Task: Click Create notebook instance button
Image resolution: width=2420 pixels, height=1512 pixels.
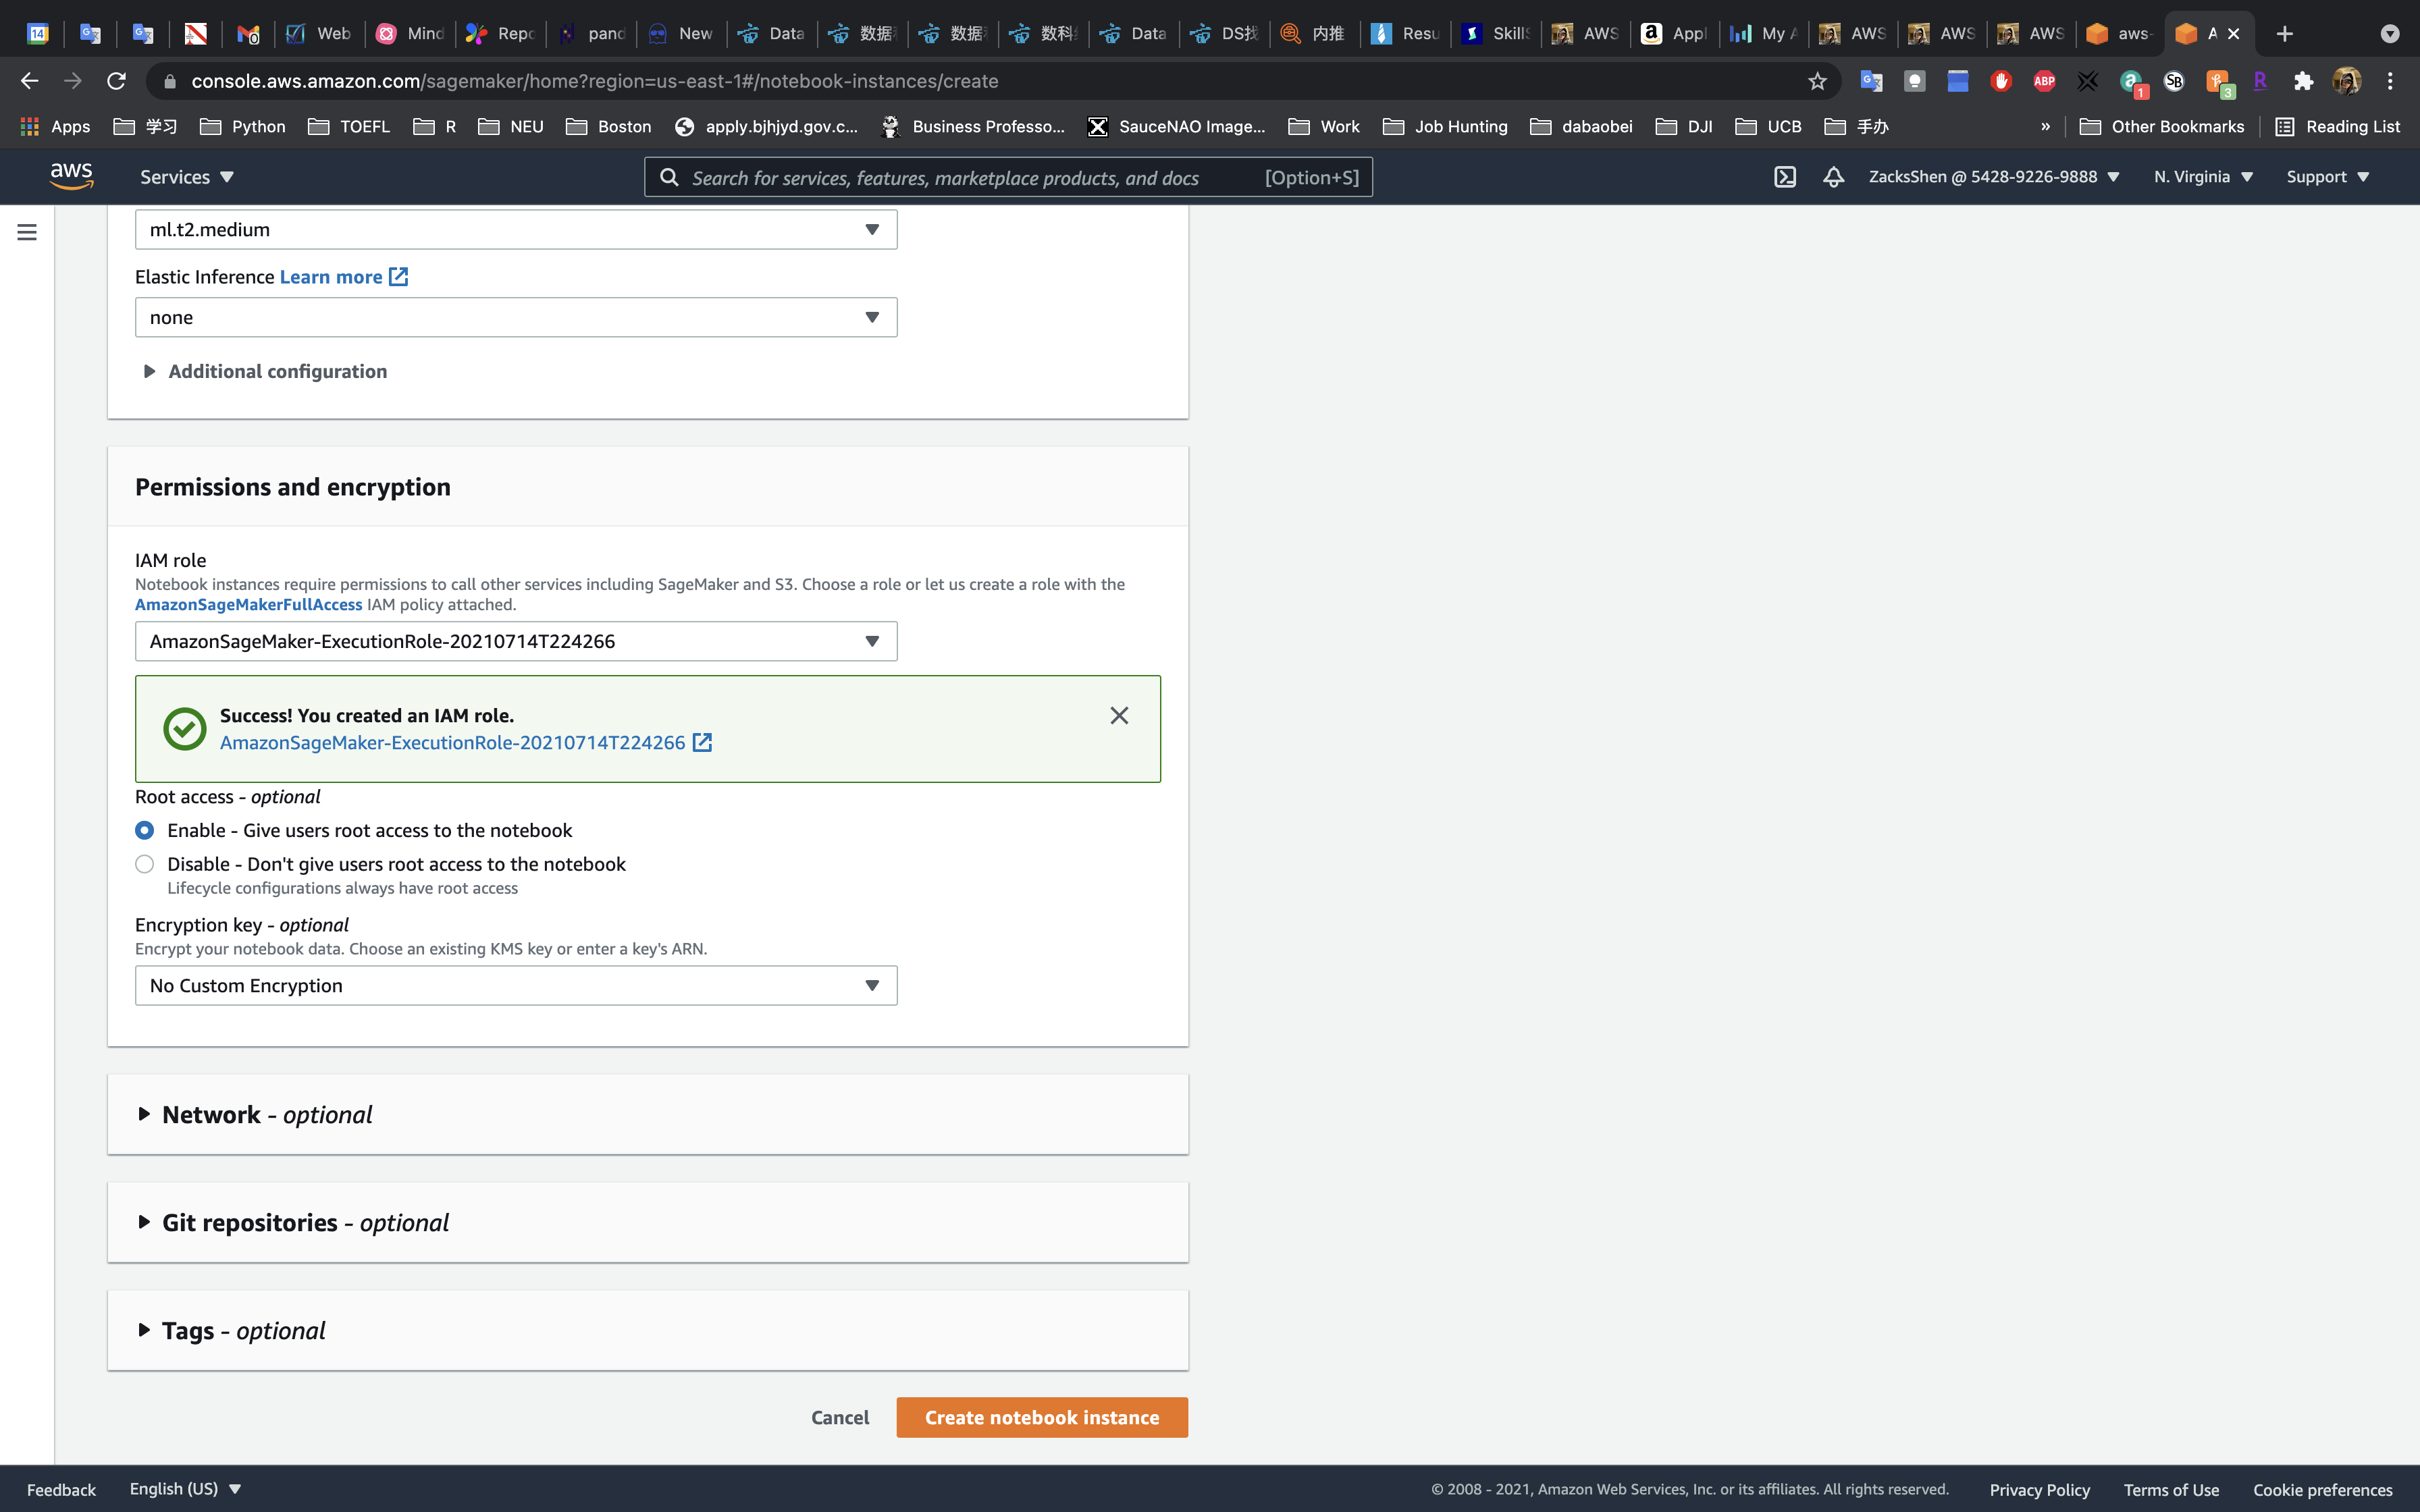Action: pos(1042,1417)
